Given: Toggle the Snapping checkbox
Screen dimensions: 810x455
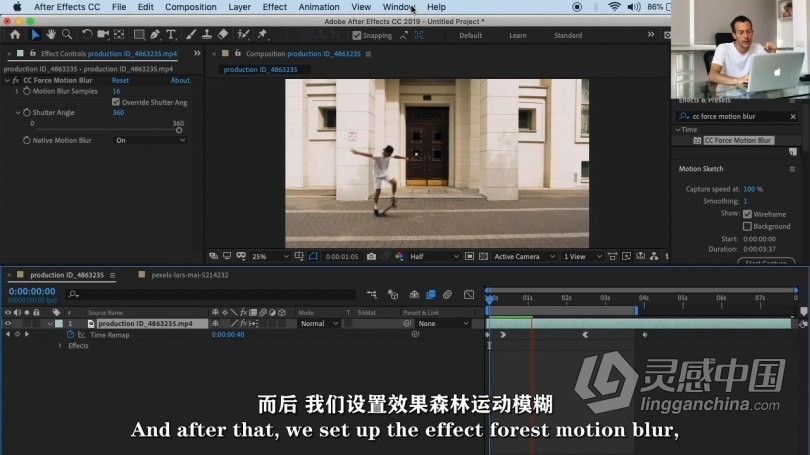Looking at the screenshot, I should coord(356,35).
